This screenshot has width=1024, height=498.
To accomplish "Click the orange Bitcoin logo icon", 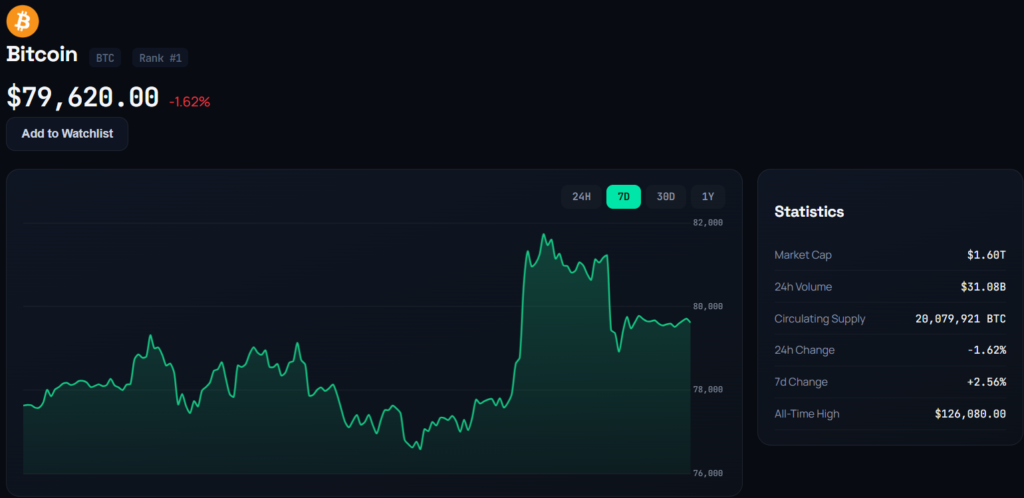I will 23,20.
